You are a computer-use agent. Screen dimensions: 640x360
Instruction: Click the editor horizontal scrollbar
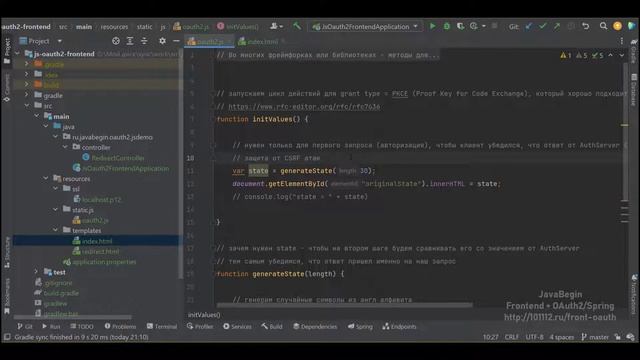345,304
